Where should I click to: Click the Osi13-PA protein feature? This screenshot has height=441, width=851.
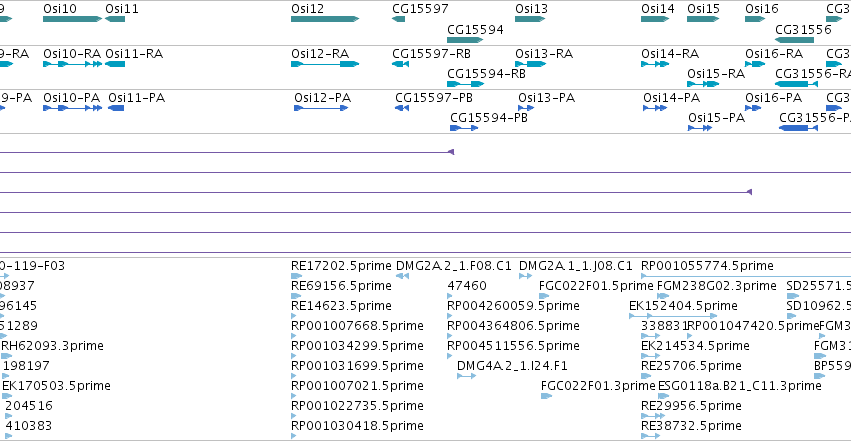click(526, 108)
